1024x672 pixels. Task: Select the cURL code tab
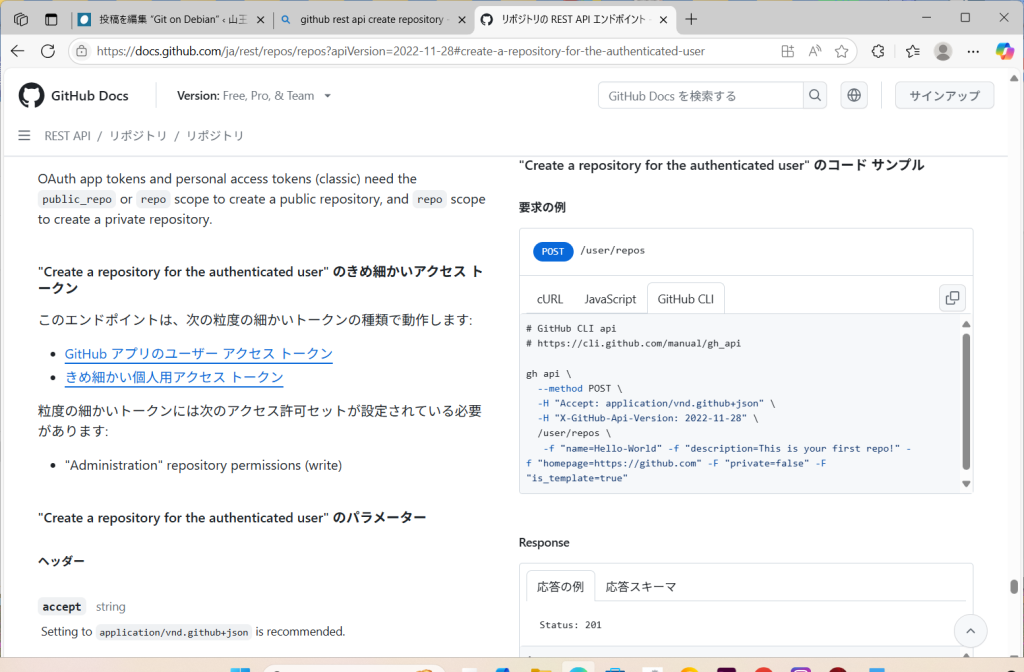(550, 299)
